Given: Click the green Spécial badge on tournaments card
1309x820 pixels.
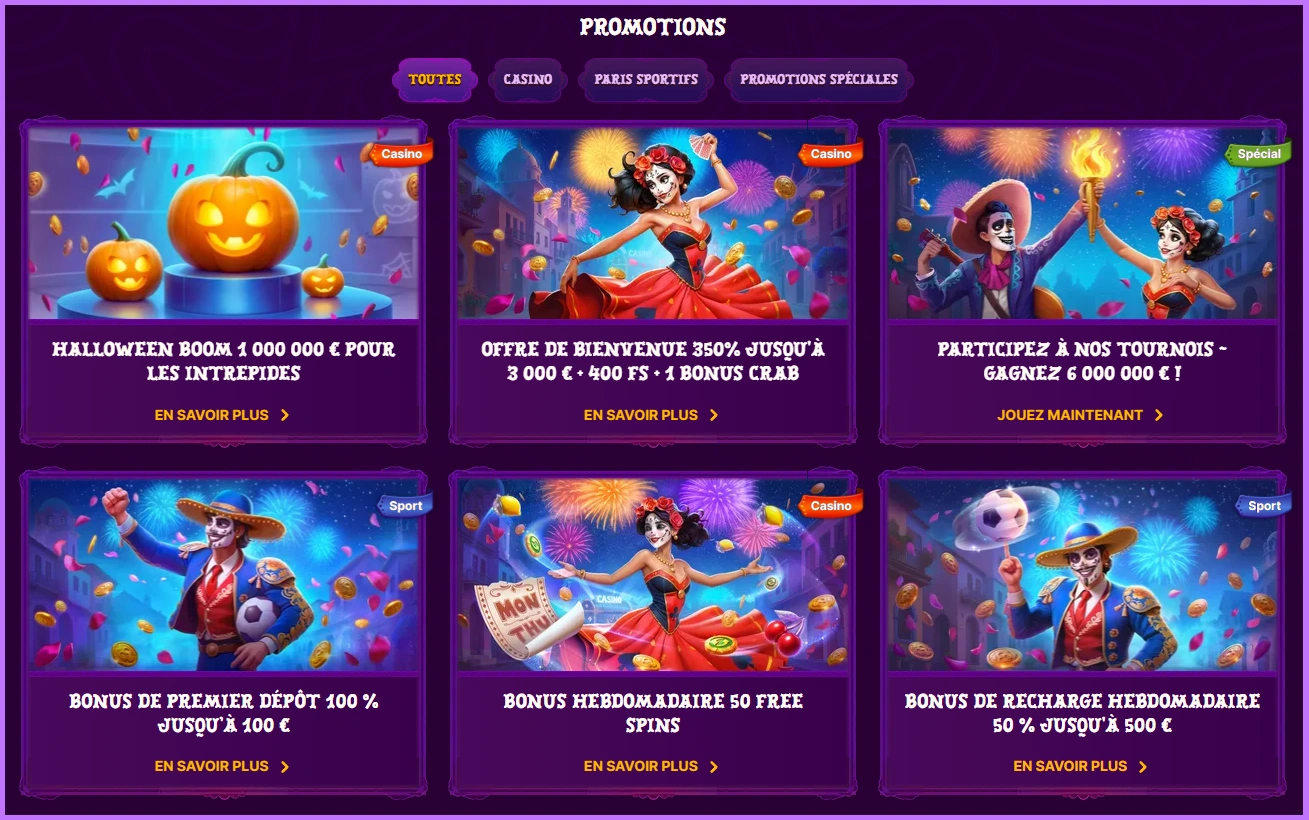Looking at the screenshot, I should point(1259,154).
